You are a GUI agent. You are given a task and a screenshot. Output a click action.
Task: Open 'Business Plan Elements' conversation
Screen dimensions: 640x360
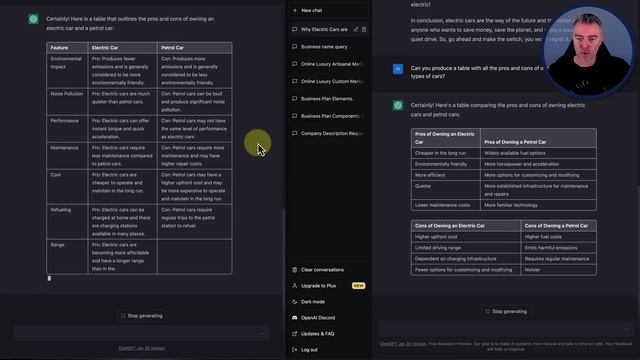(x=329, y=99)
